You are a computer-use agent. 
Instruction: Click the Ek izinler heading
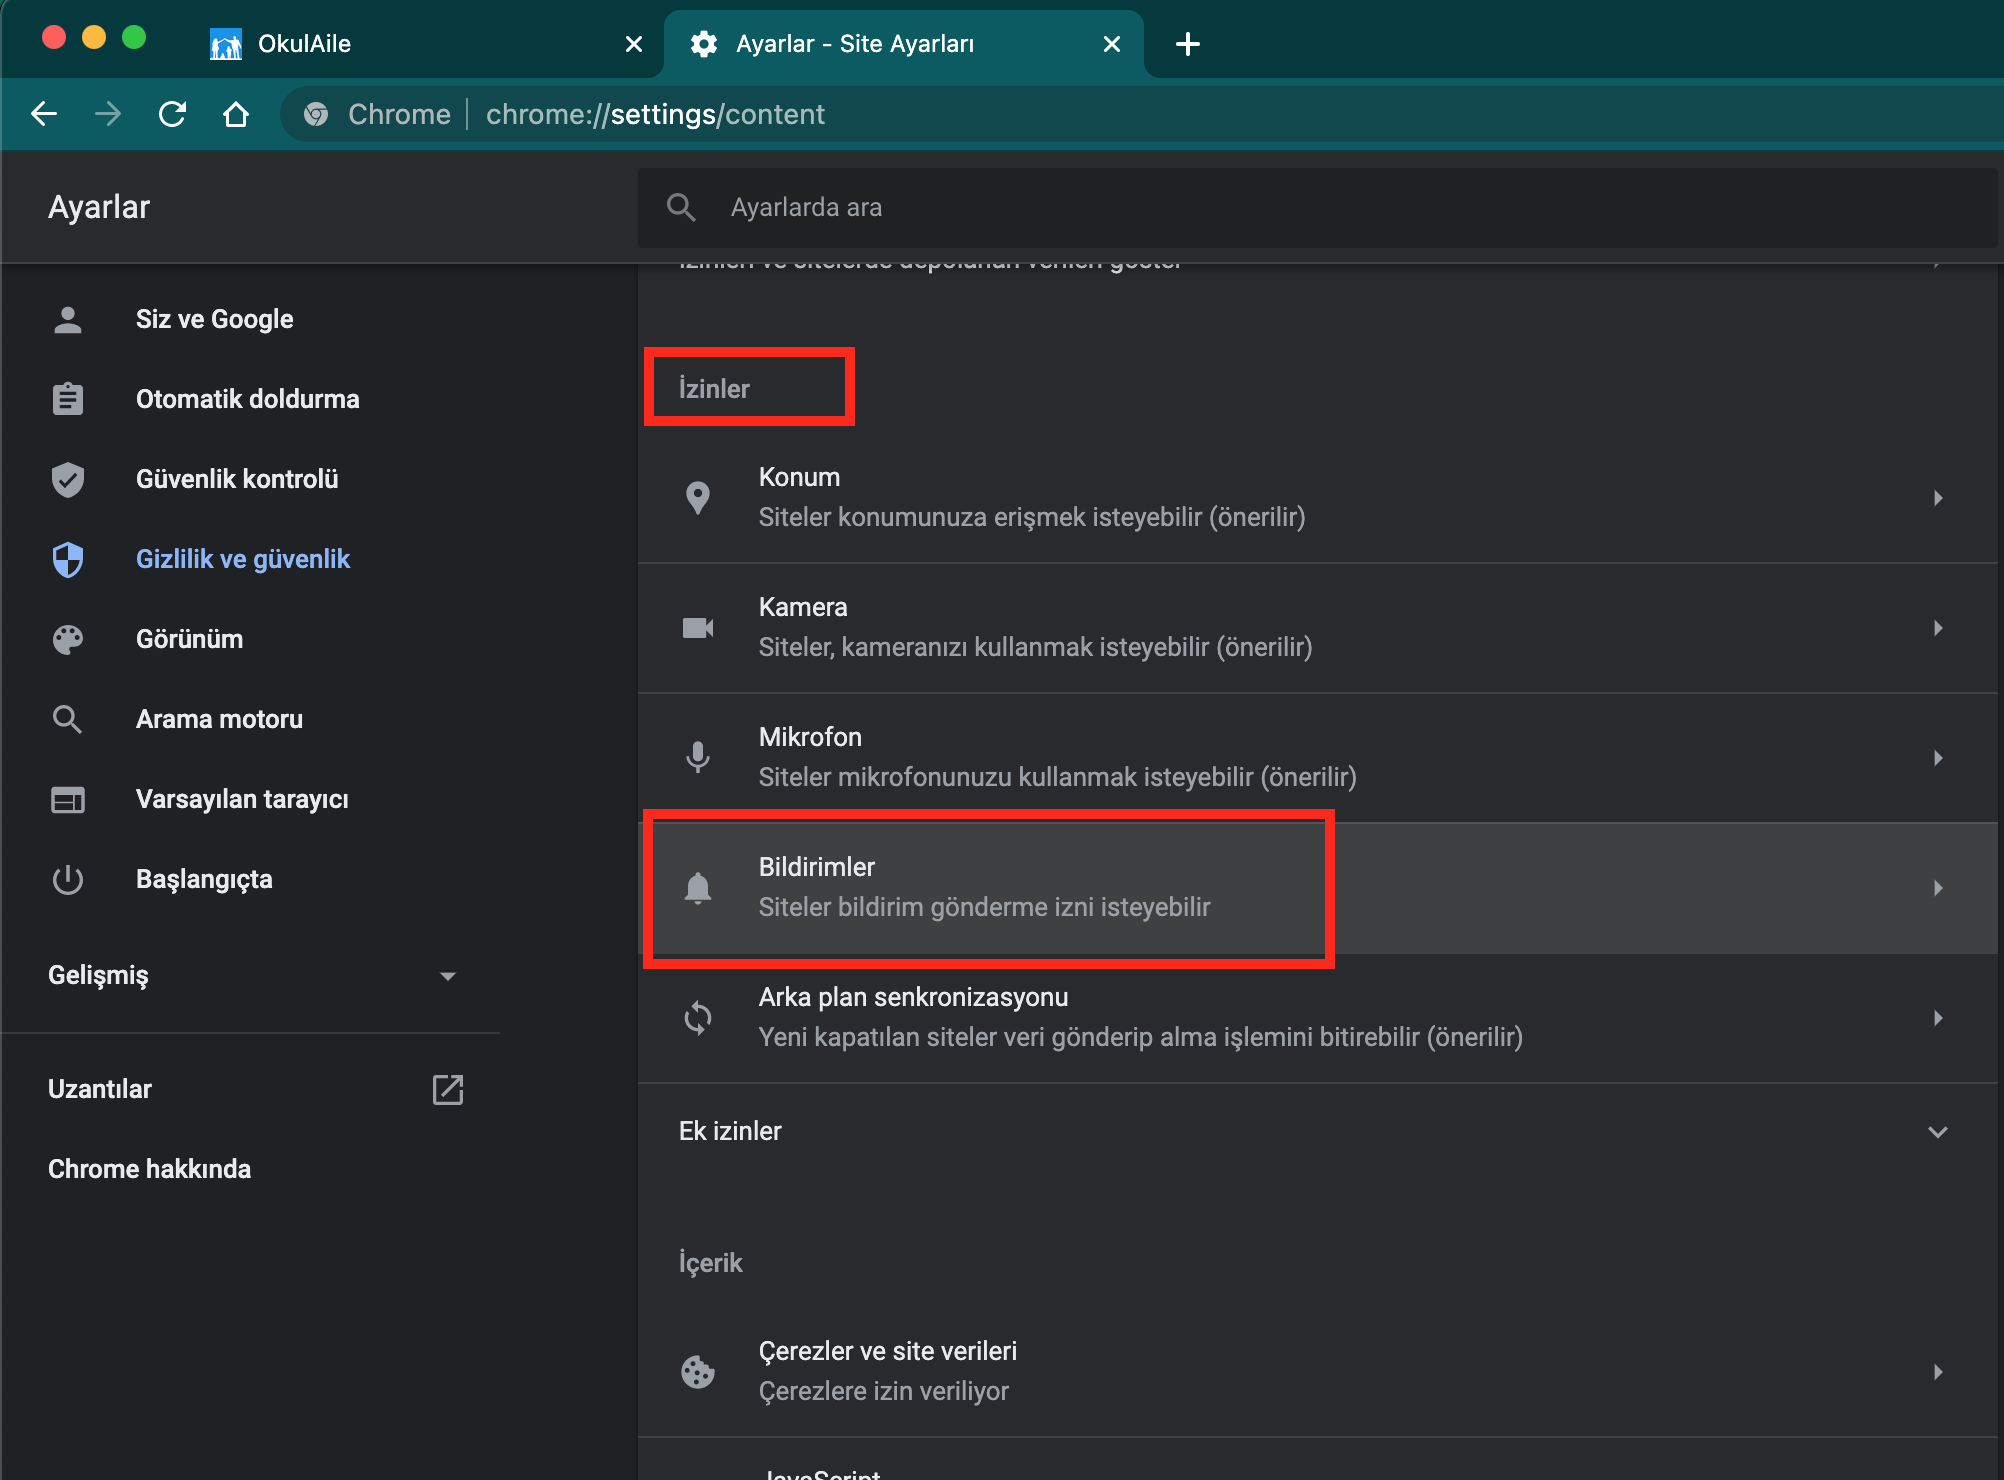point(730,1131)
